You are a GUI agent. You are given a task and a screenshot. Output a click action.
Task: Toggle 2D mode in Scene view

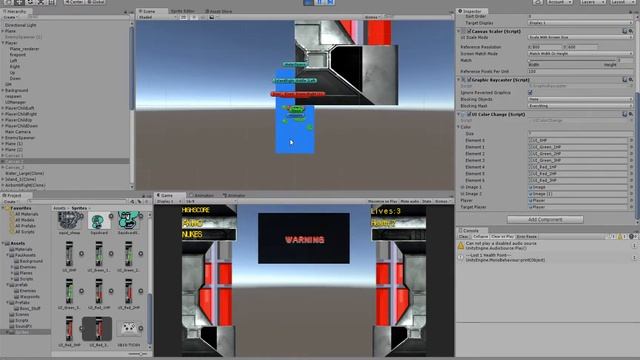click(184, 17)
